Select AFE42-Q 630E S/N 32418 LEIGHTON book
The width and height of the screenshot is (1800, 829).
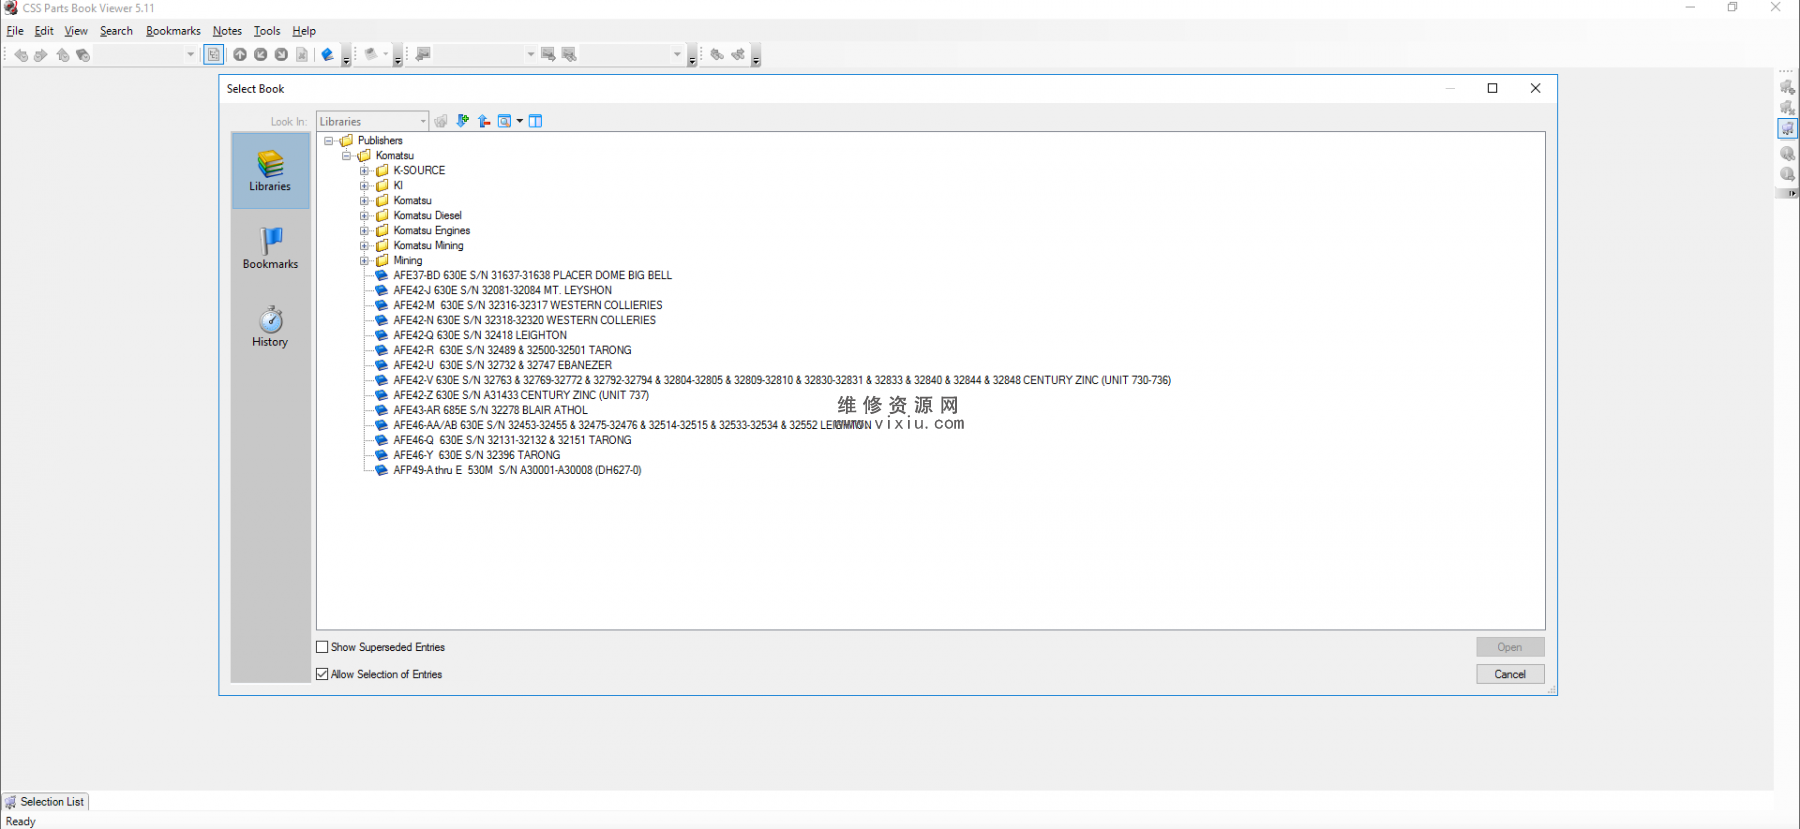pyautogui.click(x=480, y=335)
